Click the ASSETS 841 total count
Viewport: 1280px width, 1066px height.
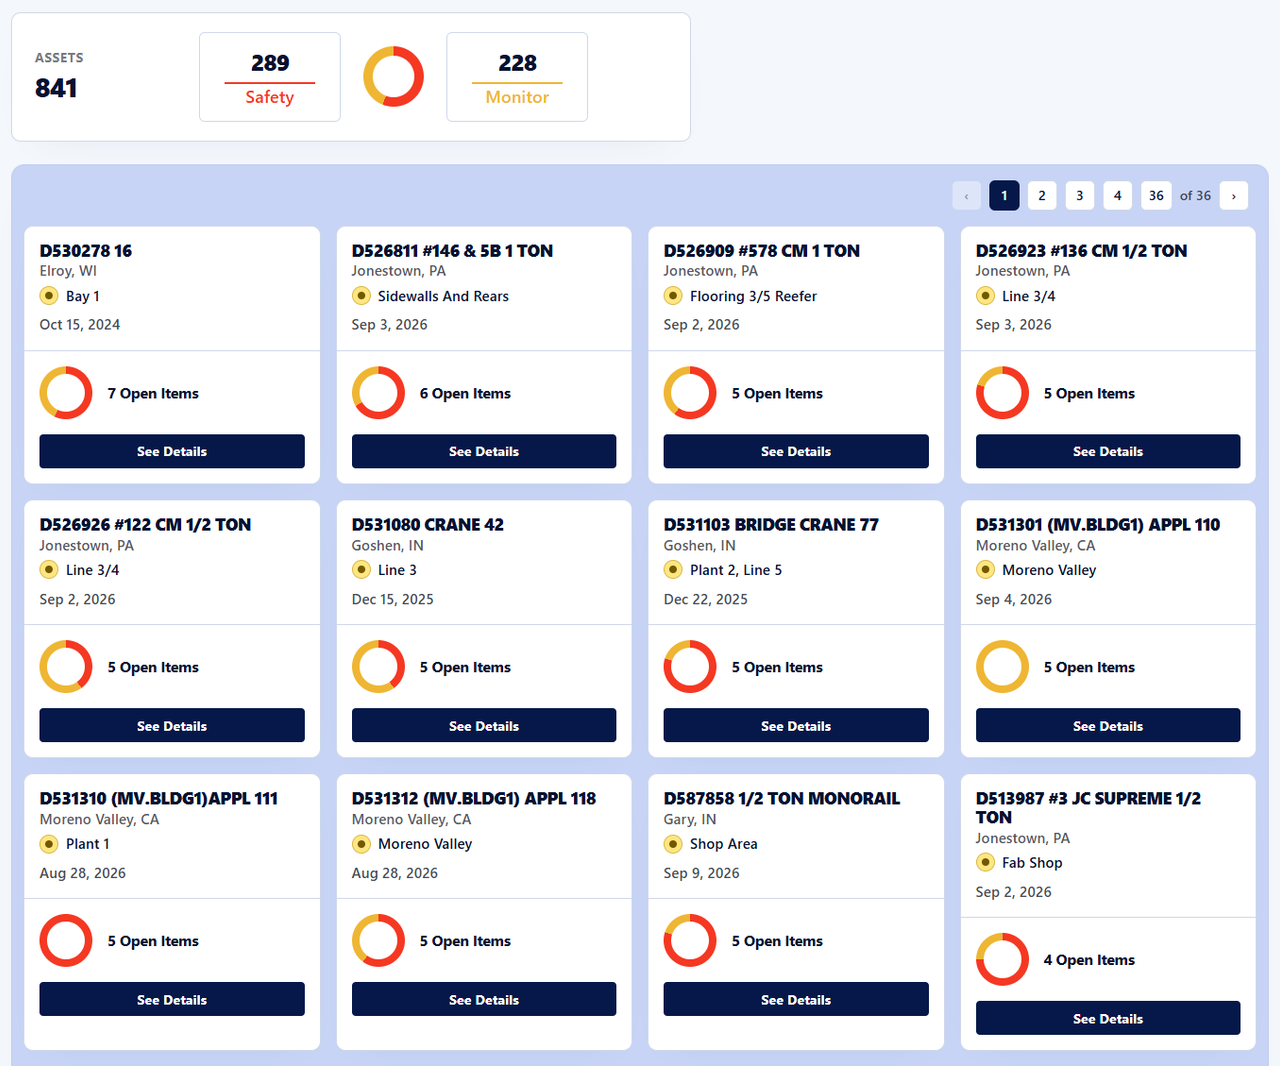(59, 77)
